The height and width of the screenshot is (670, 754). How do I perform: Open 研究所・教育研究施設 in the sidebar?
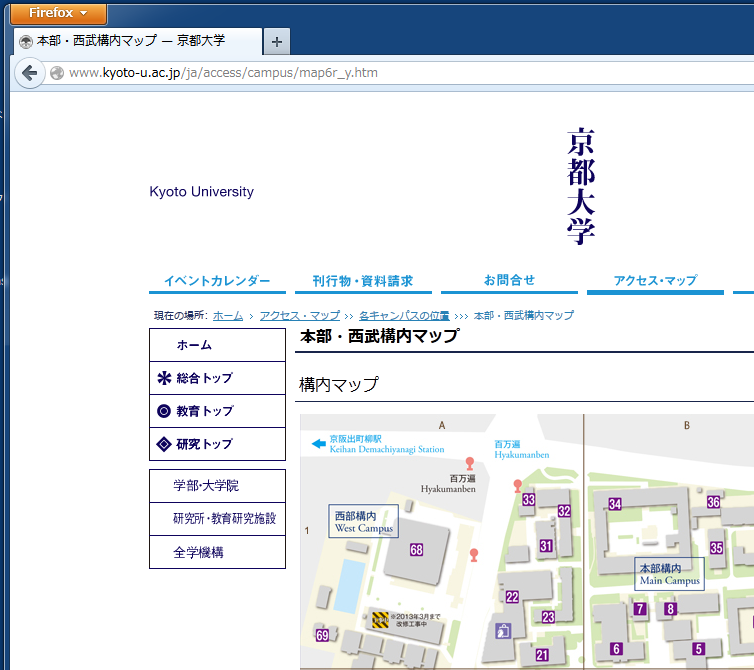click(x=217, y=518)
